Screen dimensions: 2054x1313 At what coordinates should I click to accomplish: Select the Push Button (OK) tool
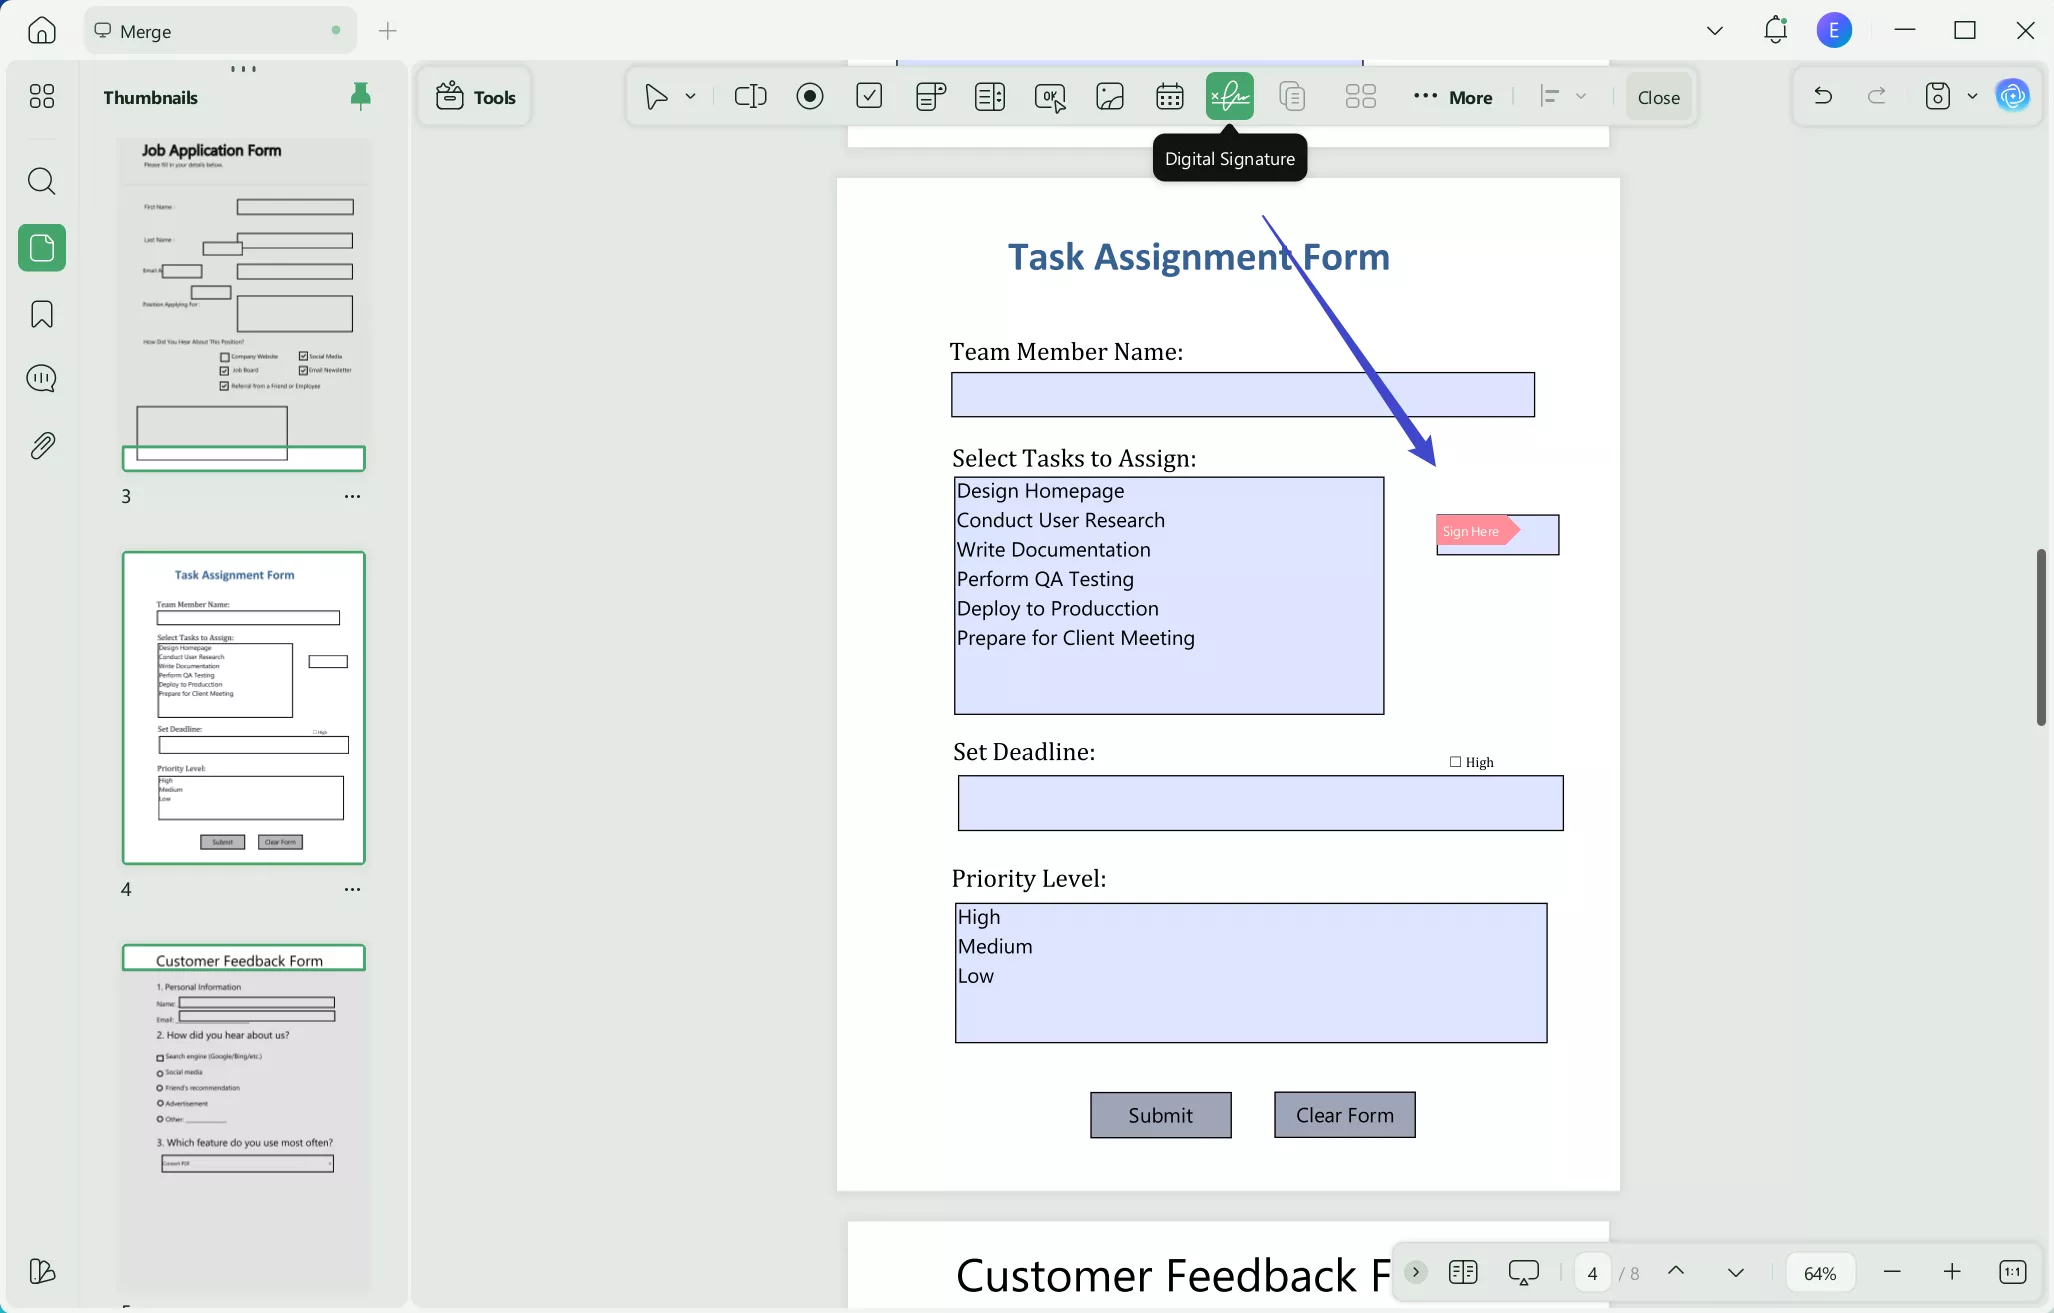click(x=1049, y=96)
